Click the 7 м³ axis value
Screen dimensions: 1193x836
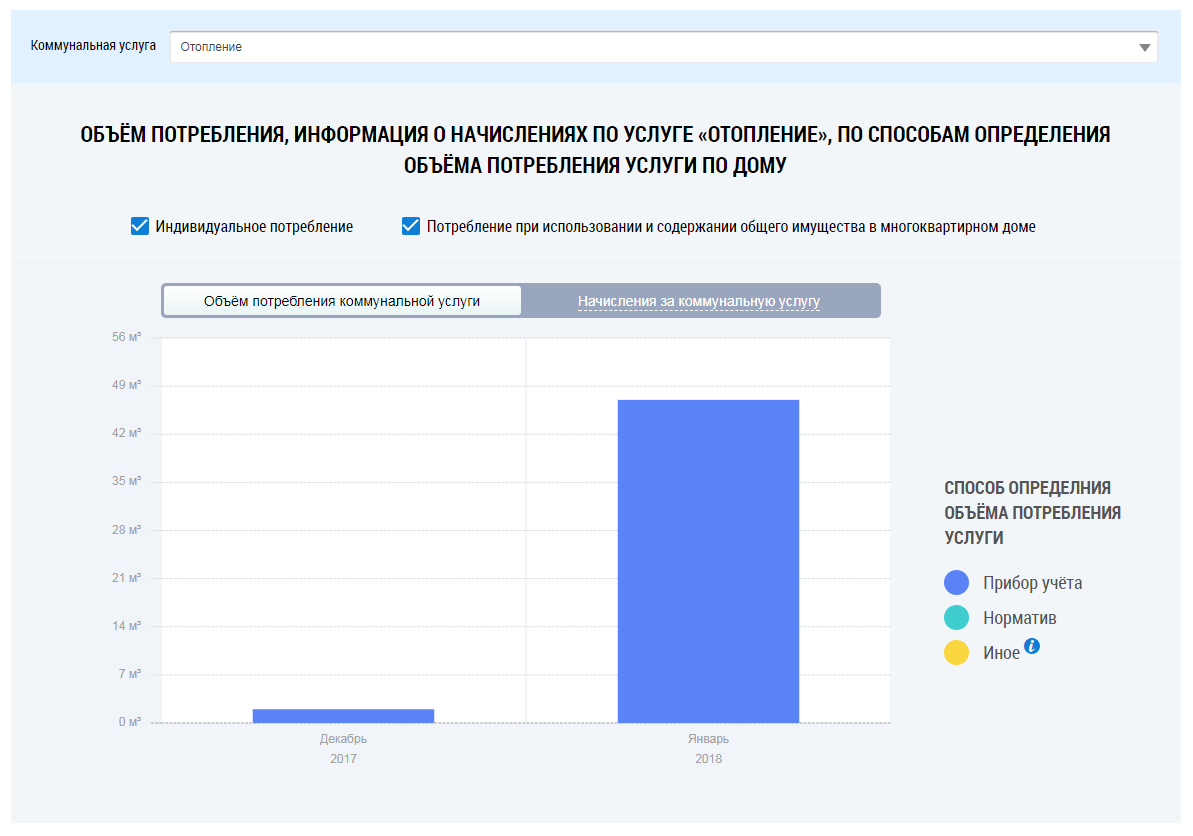coord(129,674)
